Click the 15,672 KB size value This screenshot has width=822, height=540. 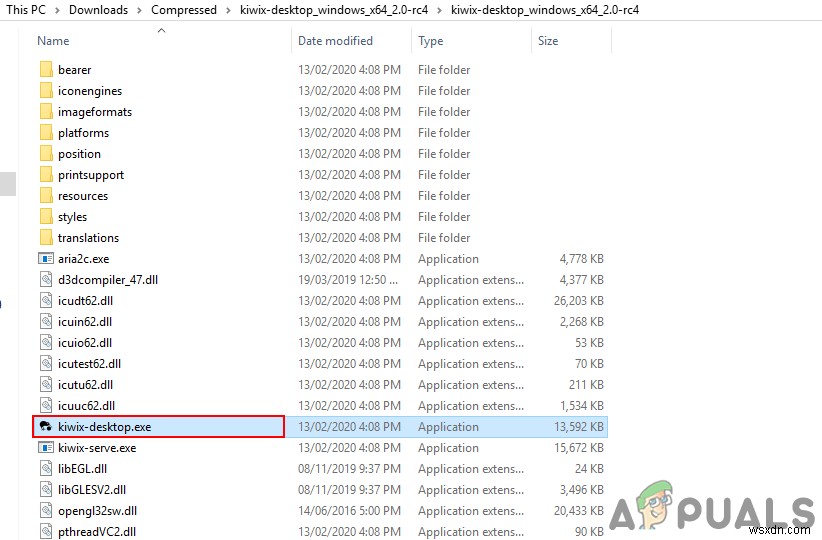click(x=579, y=448)
